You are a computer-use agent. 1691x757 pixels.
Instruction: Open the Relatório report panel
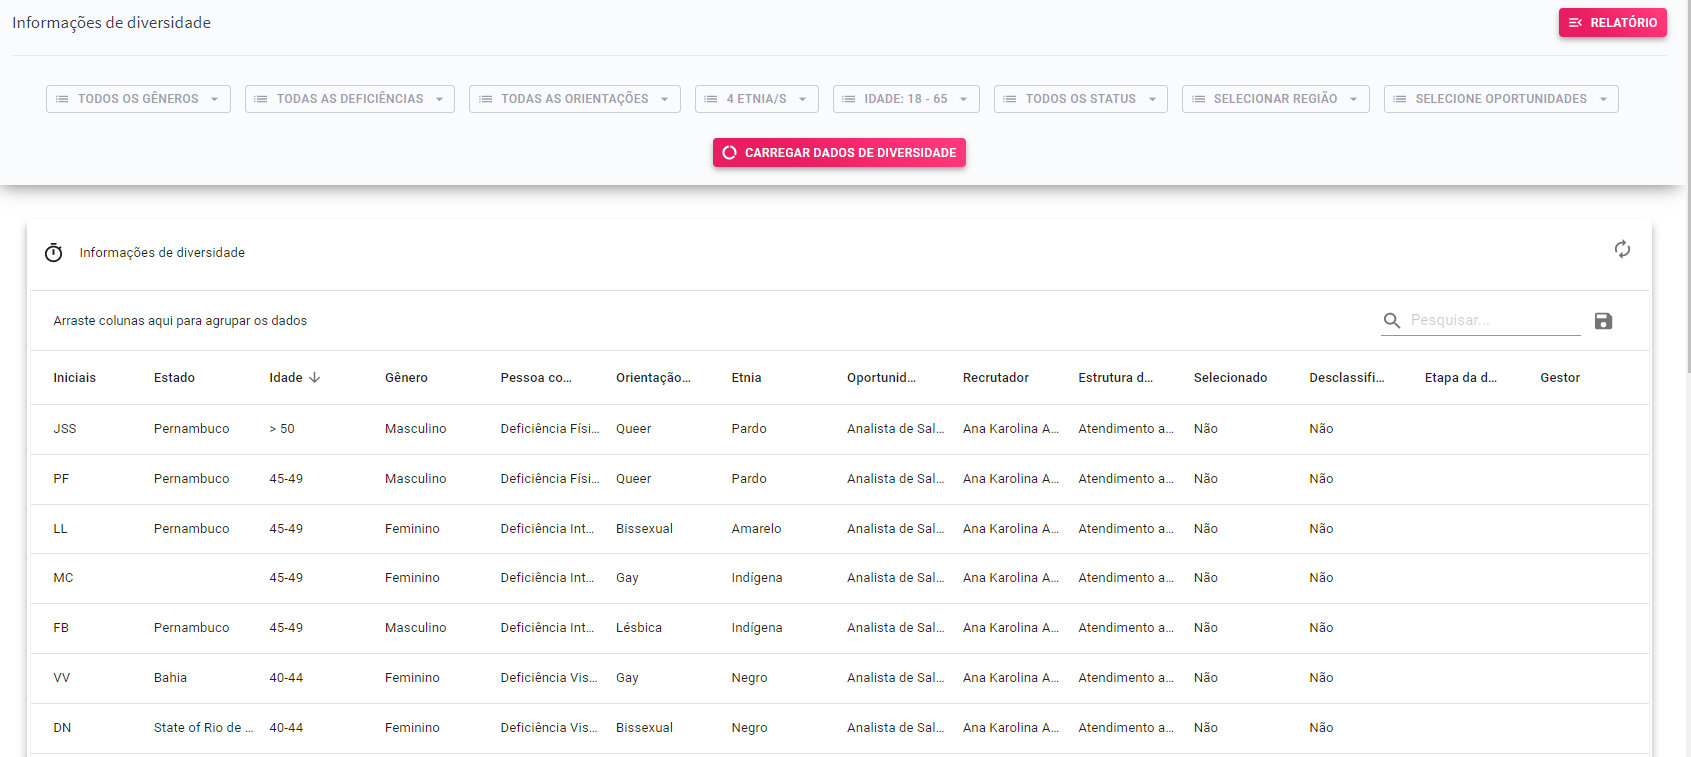tap(1612, 22)
